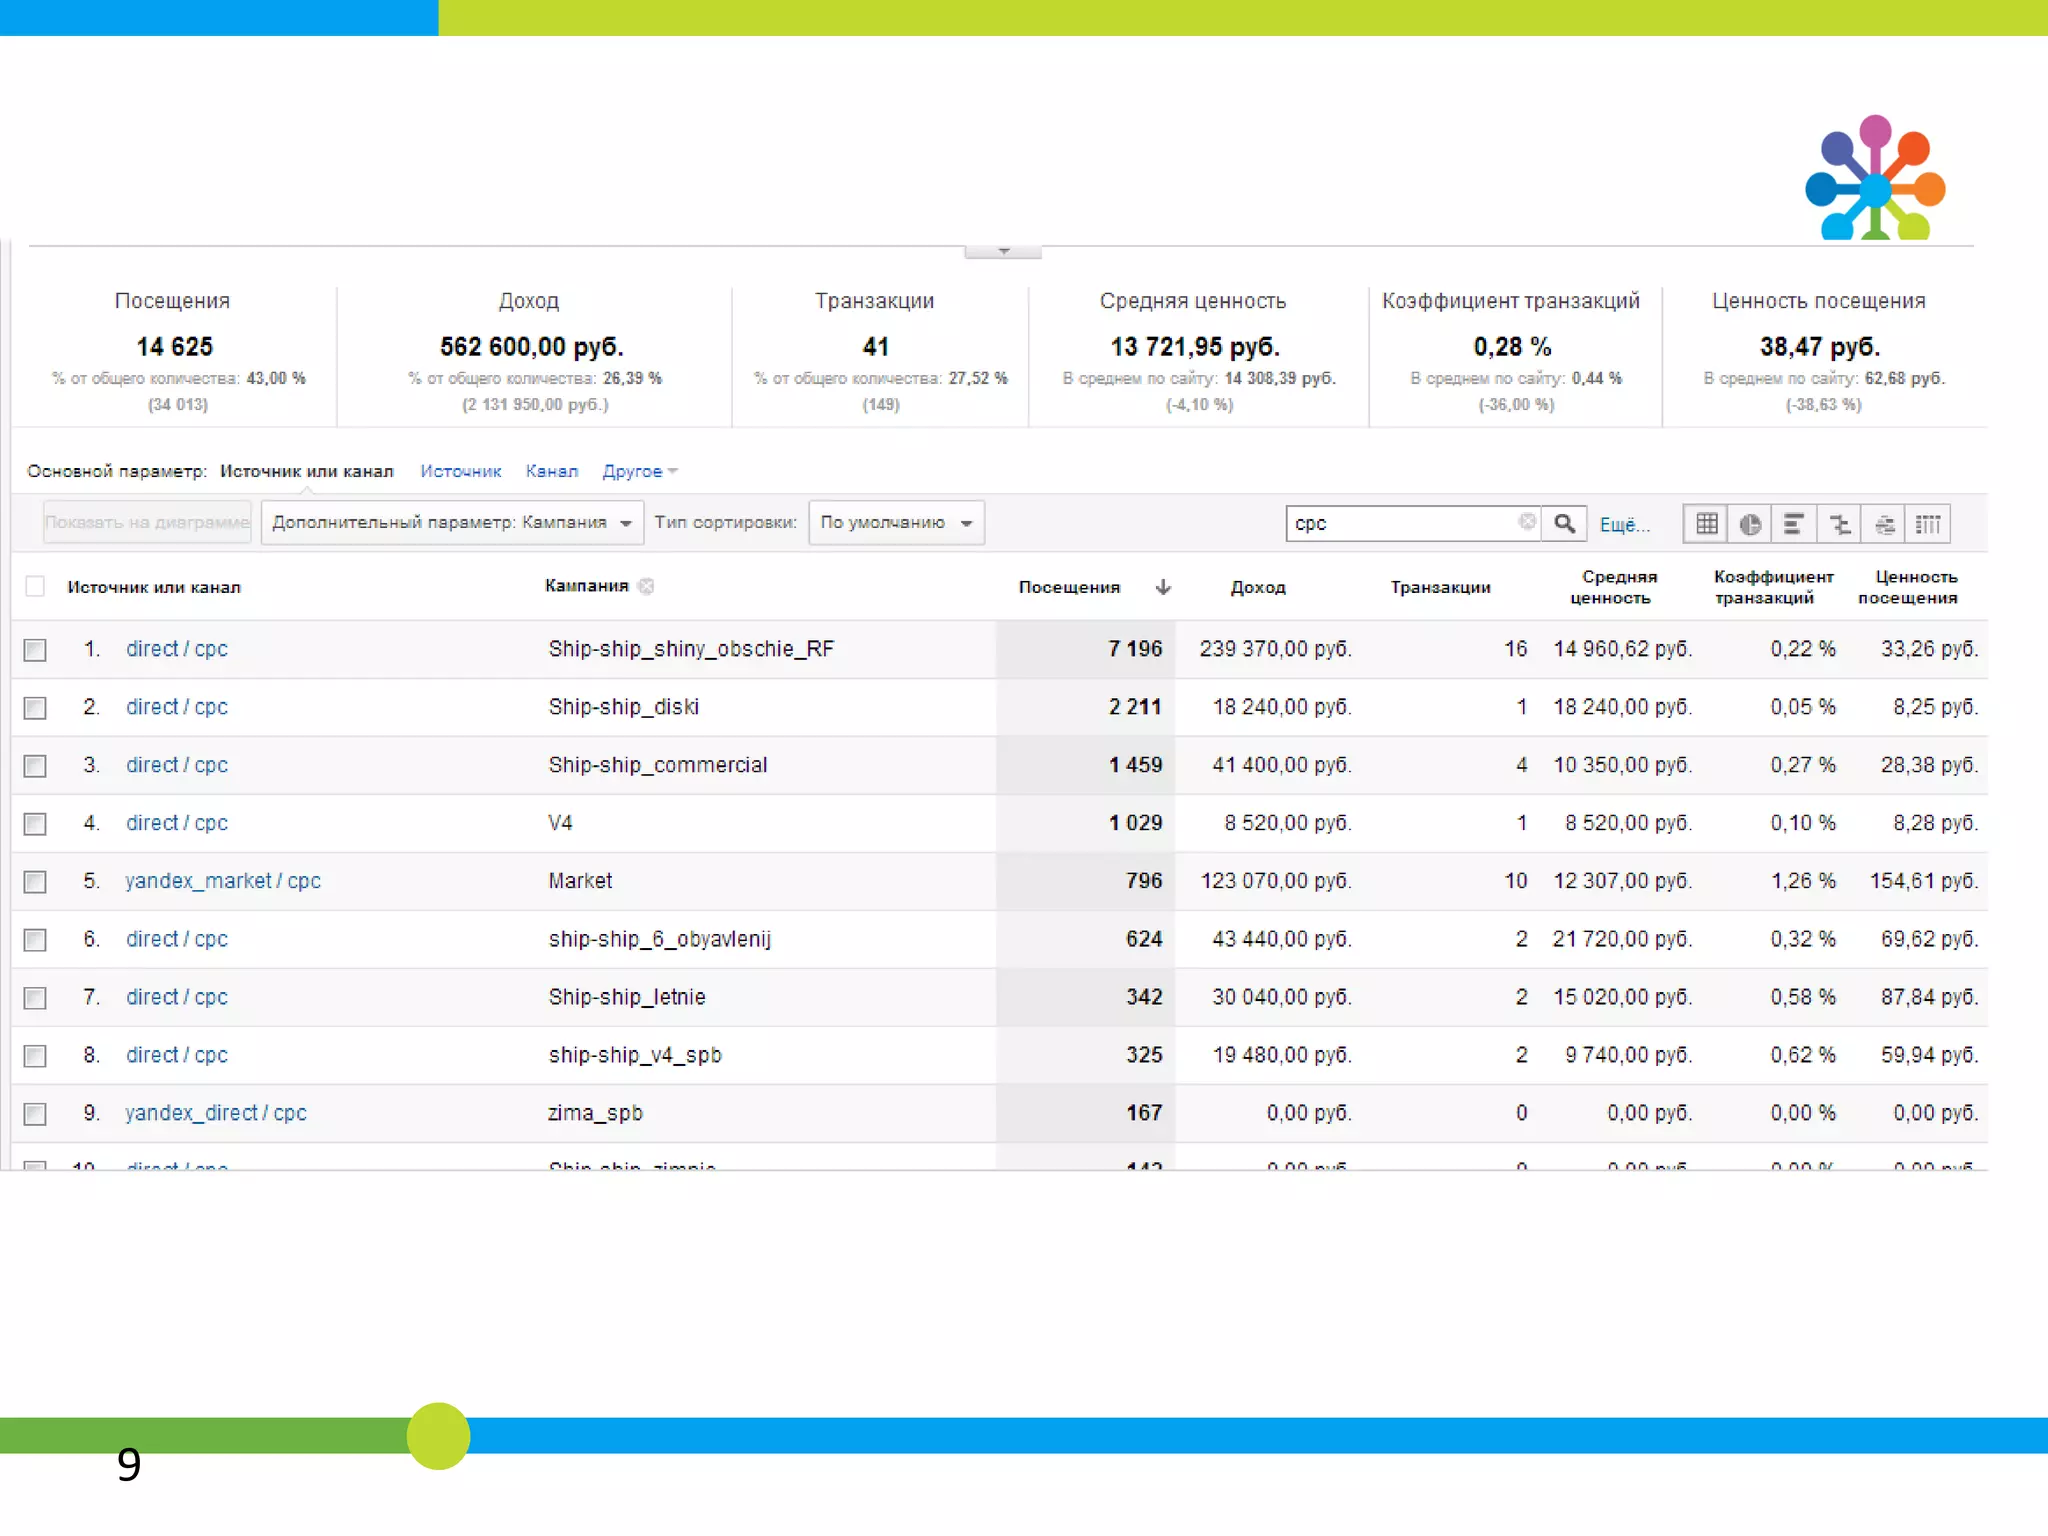Image resolution: width=2048 pixels, height=1536 pixels.
Task: Click the magnifier search button
Action: click(1564, 523)
